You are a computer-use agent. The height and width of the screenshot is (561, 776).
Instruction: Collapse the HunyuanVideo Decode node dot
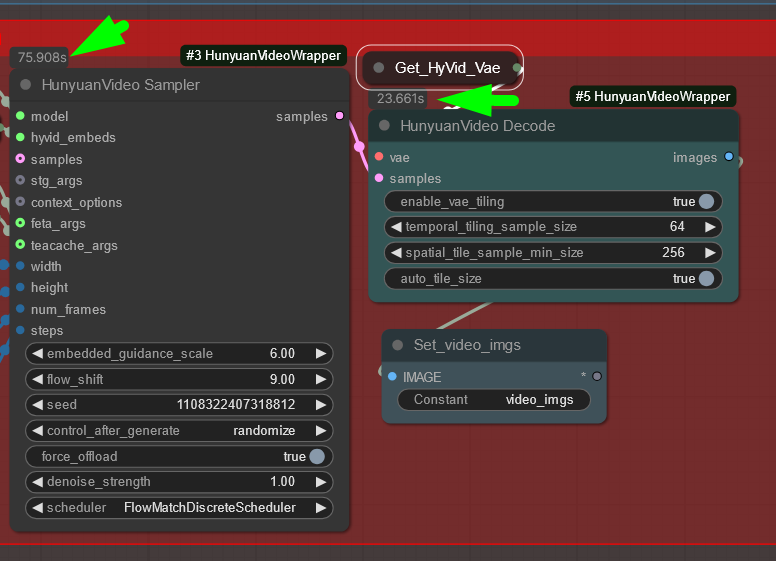click(384, 126)
